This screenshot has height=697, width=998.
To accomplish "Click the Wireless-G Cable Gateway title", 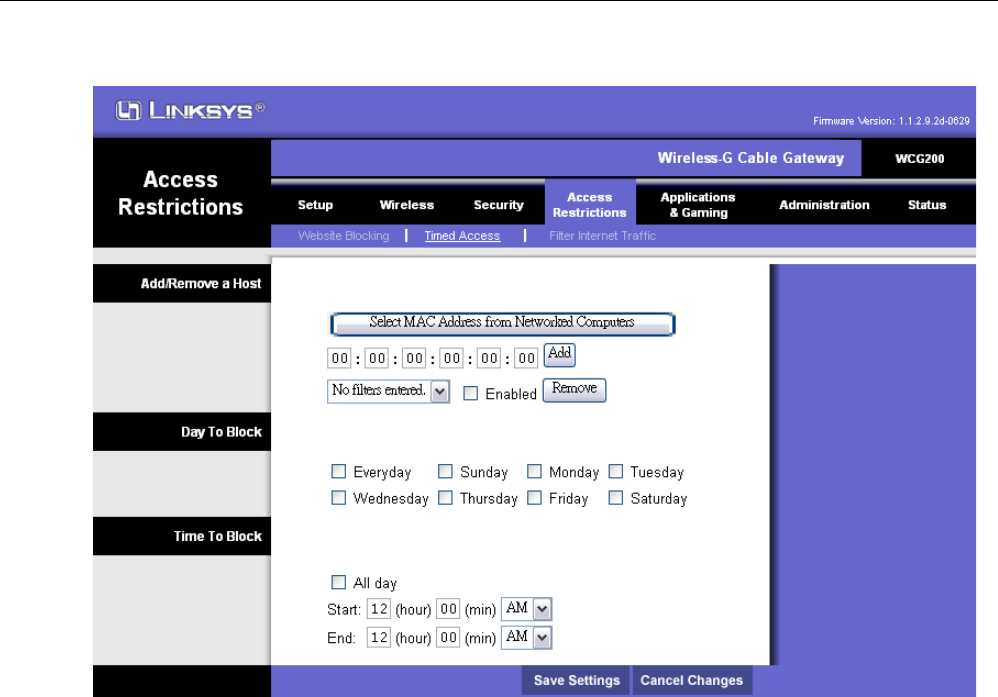I will (750, 158).
